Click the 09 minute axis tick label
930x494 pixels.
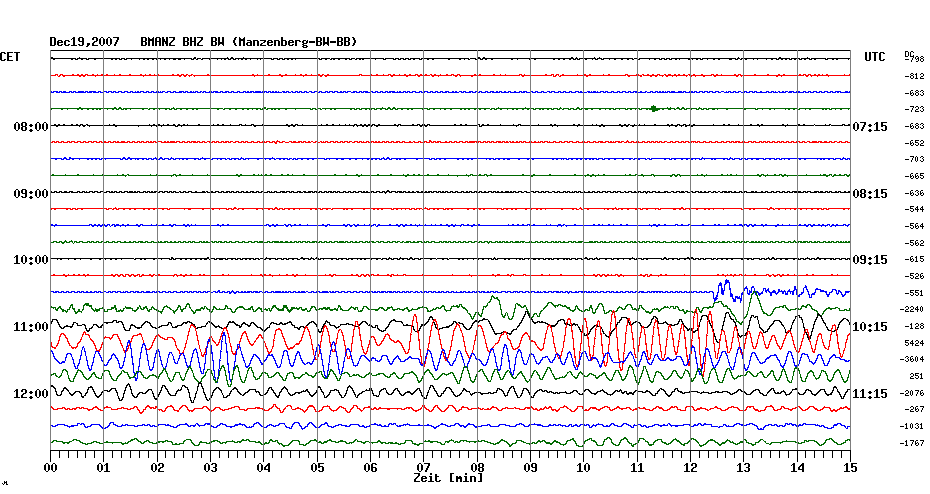tap(530, 468)
